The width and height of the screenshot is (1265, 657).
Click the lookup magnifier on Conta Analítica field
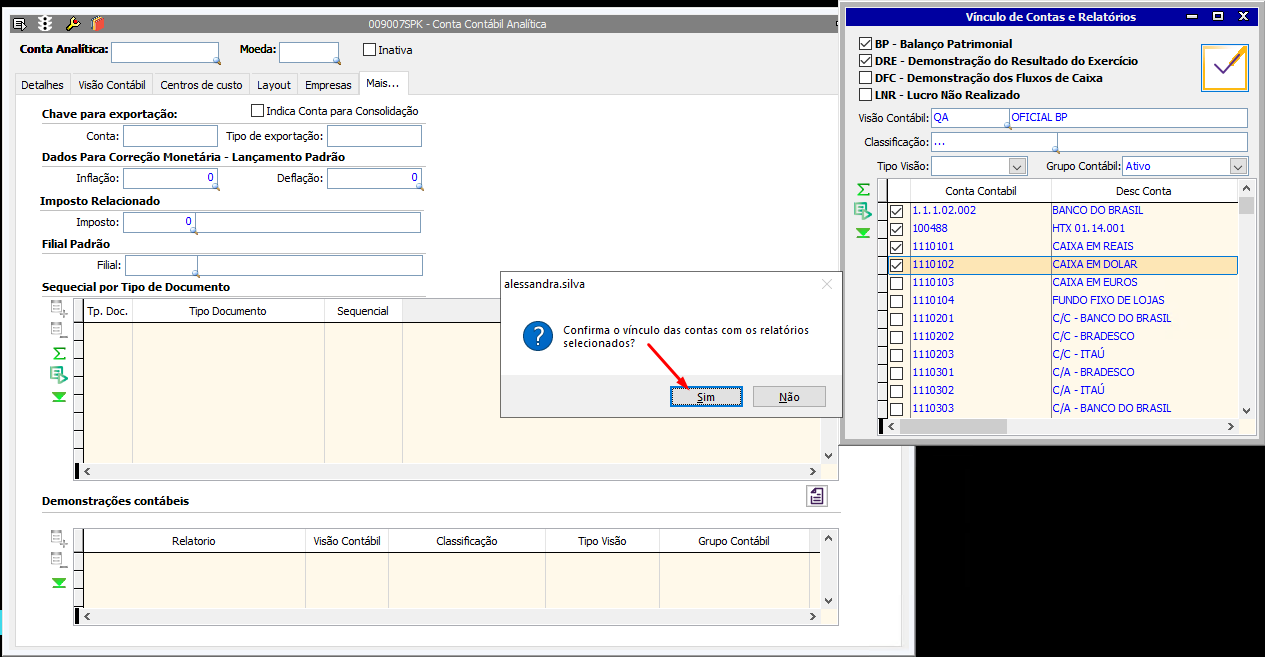click(215, 61)
